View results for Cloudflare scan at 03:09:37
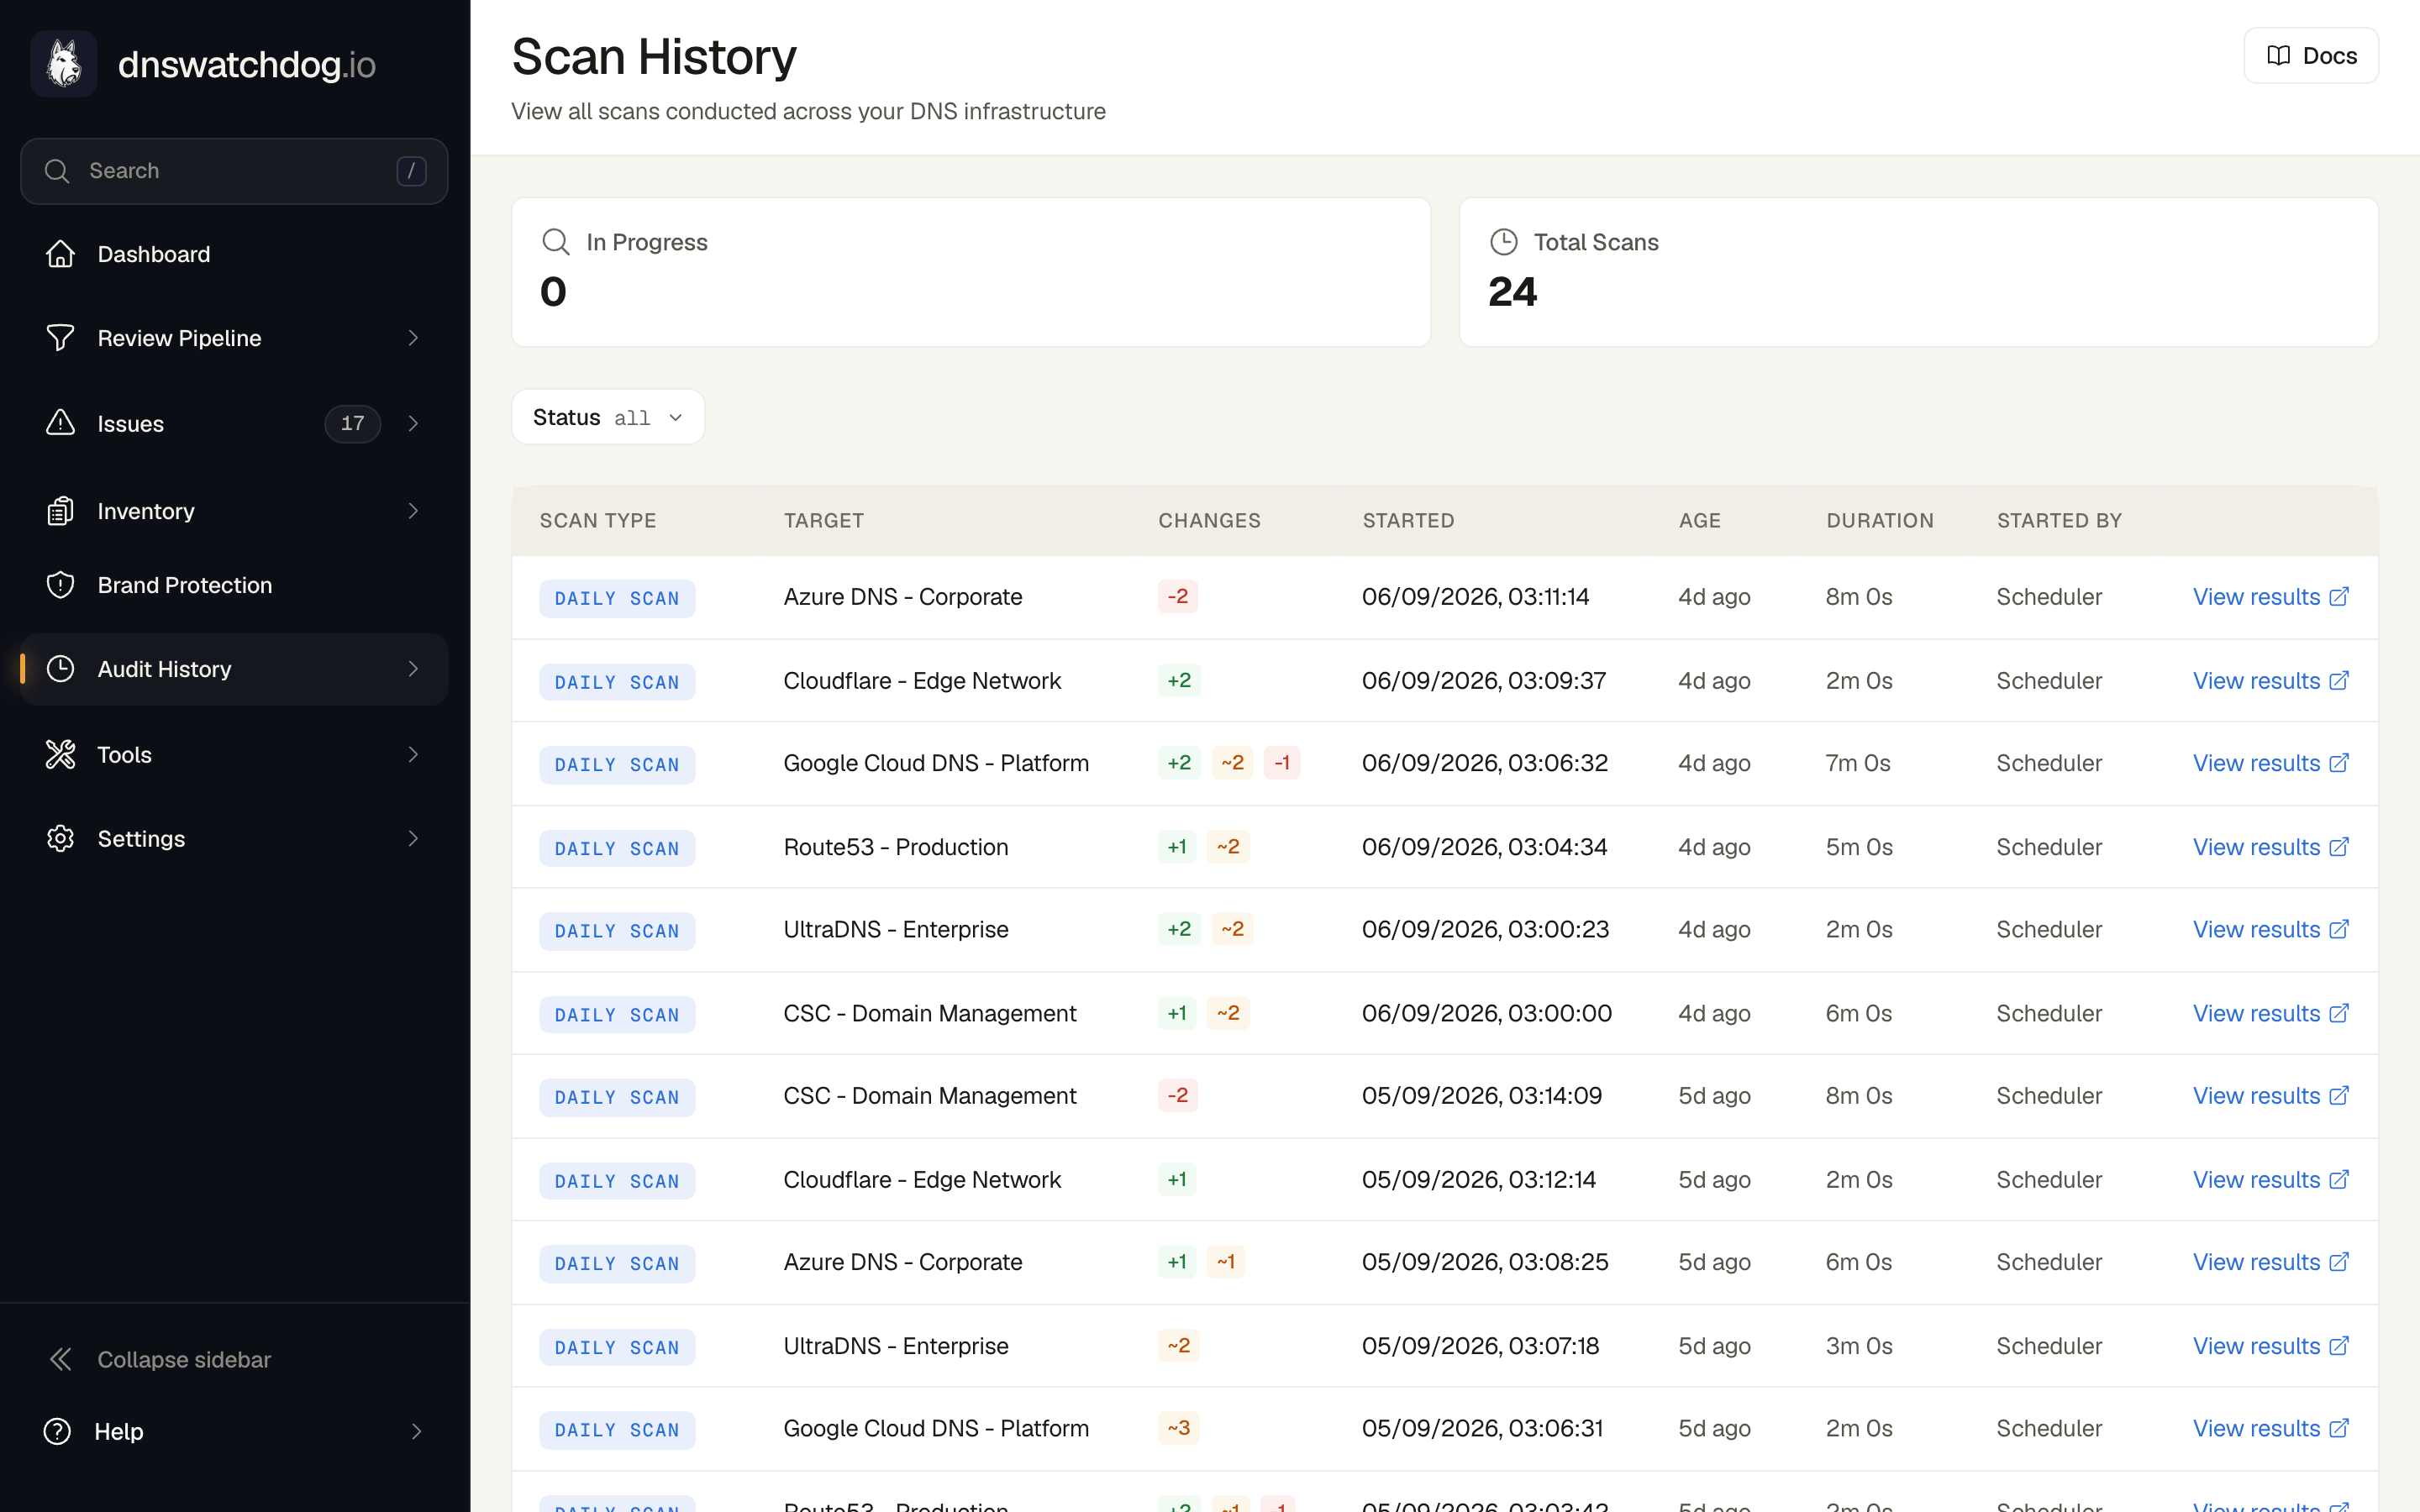 tap(2270, 681)
